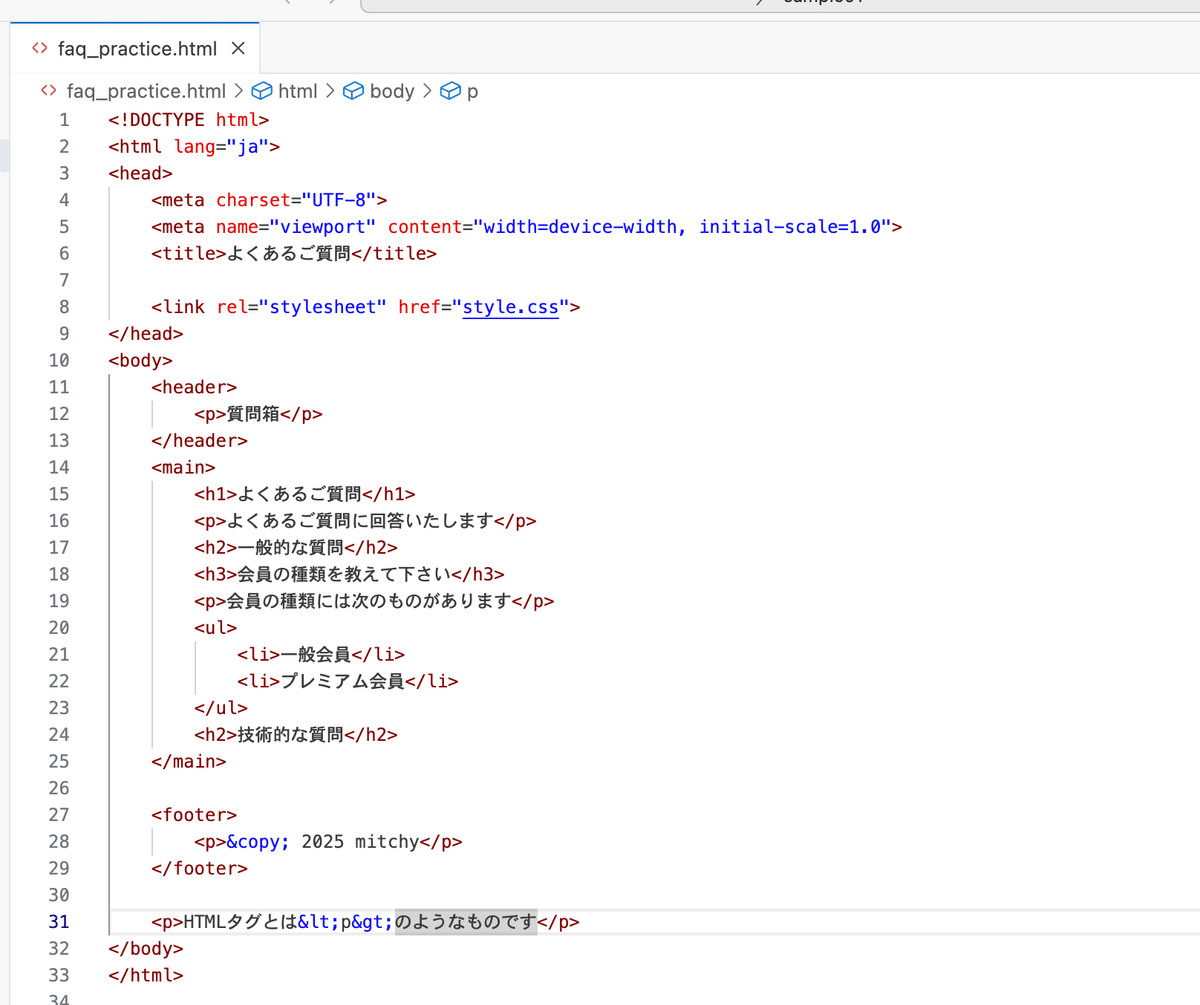Open the chevron between html and body breadcrumbs
The height and width of the screenshot is (1005, 1200).
click(x=330, y=90)
